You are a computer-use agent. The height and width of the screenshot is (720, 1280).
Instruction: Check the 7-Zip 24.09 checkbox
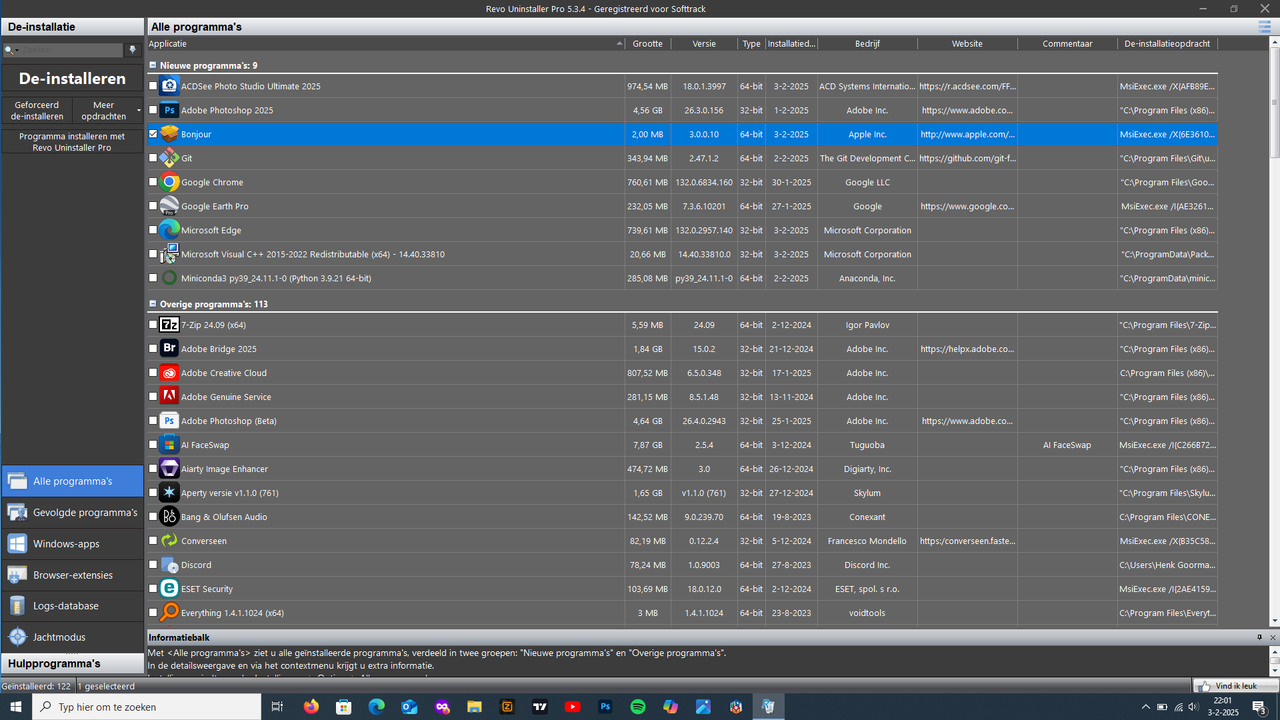coord(153,325)
